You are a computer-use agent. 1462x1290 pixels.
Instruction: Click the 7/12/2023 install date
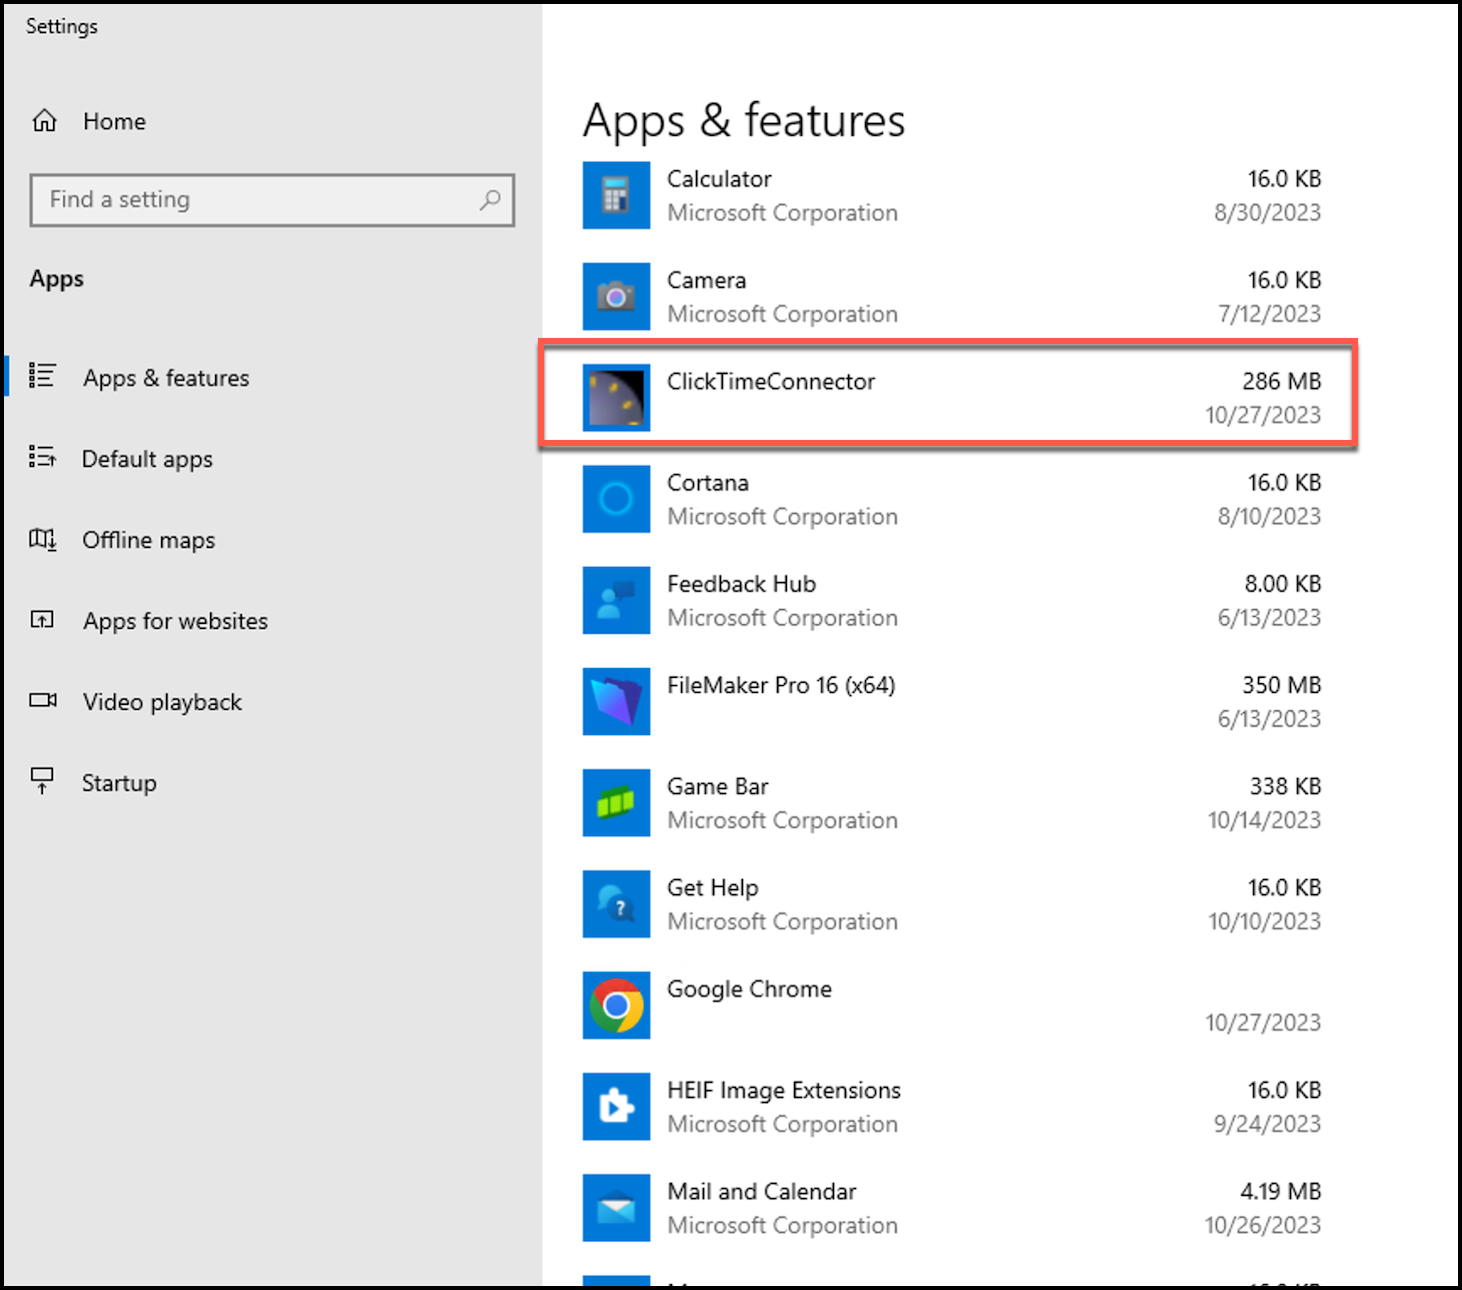[1270, 314]
